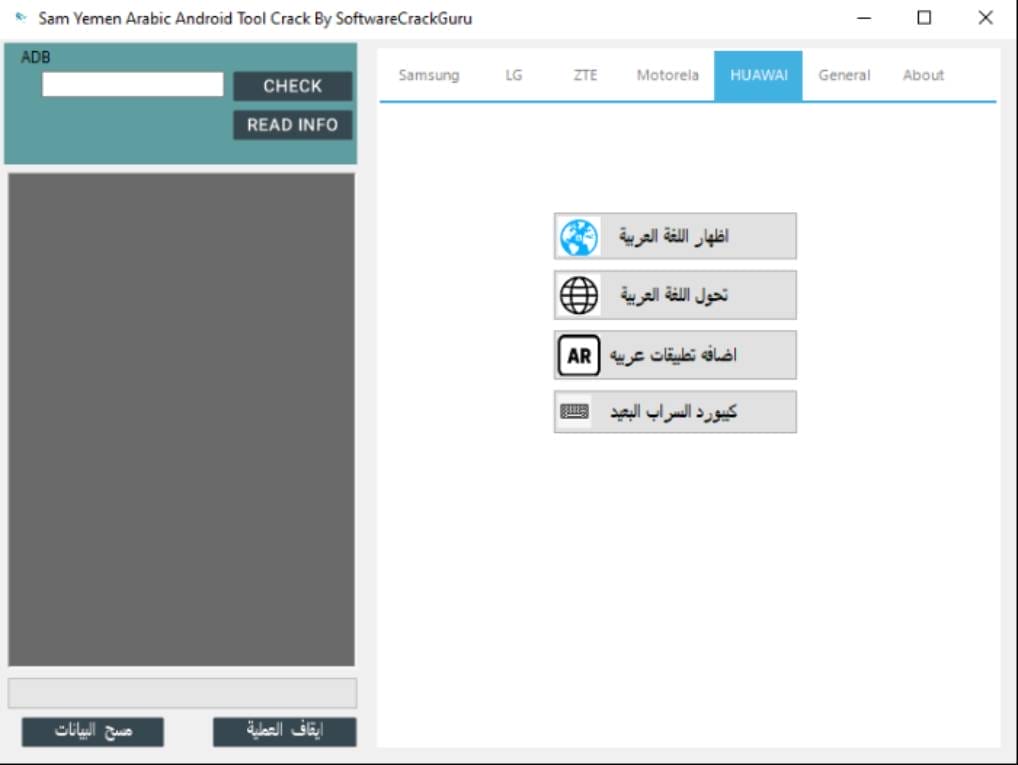Viewport: 1018px width, 765px height.
Task: Click inside the ADB text input field
Action: 132,84
